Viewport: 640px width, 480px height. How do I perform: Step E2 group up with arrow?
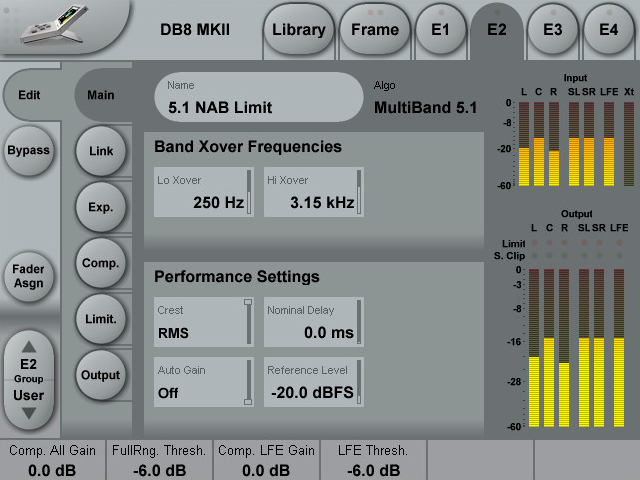click(29, 347)
